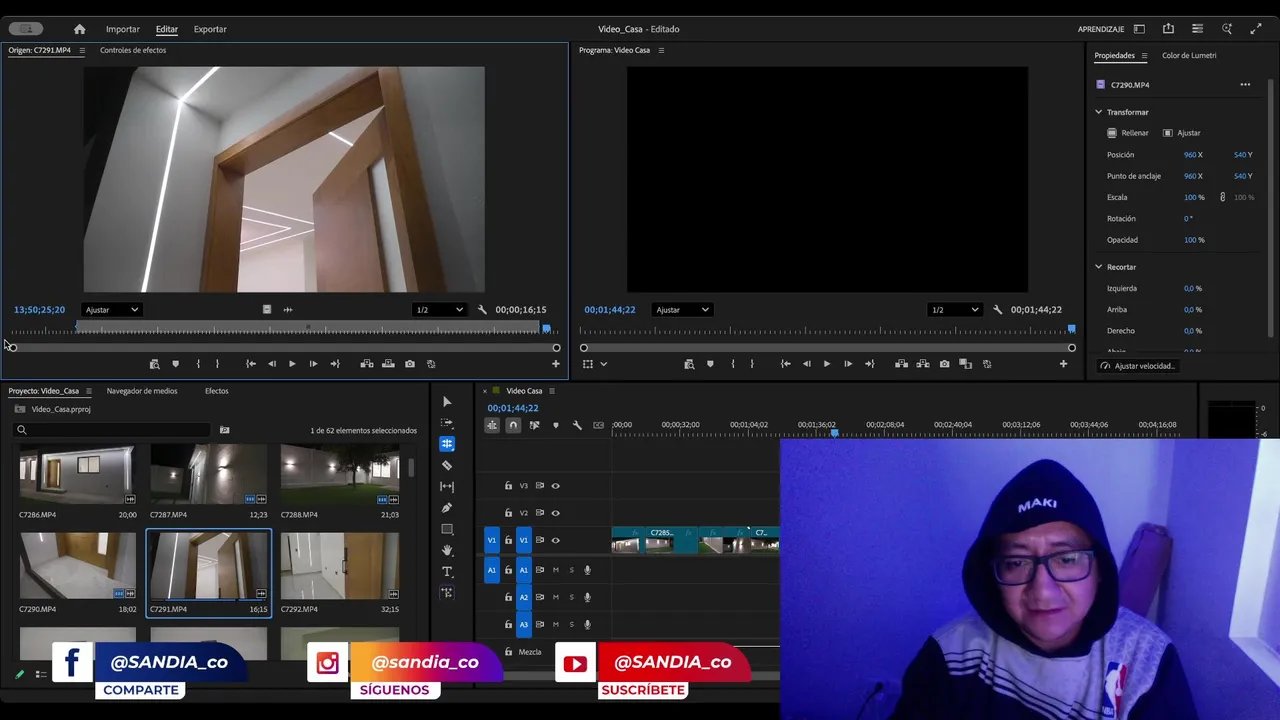Image resolution: width=1280 pixels, height=720 pixels.
Task: Select the Rectangle tool
Action: tap(447, 529)
